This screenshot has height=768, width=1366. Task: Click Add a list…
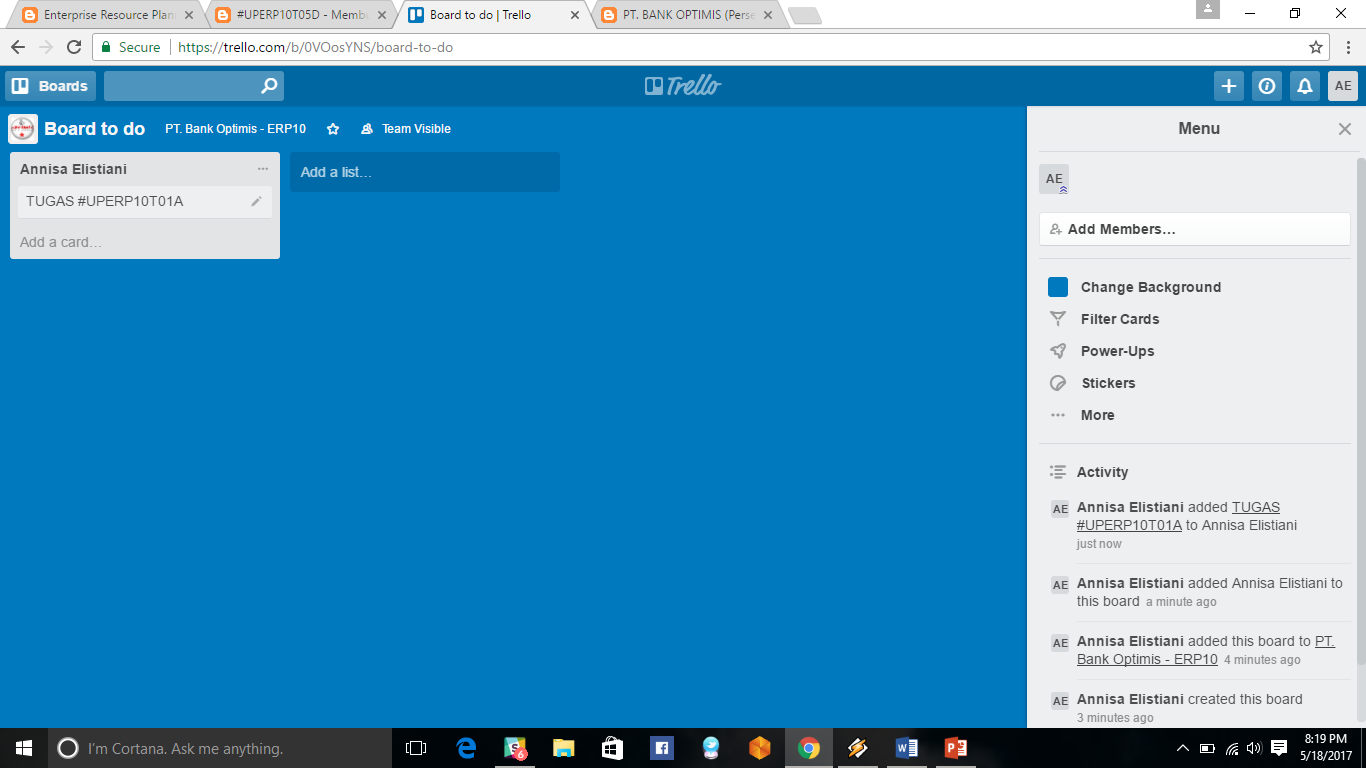[425, 172]
